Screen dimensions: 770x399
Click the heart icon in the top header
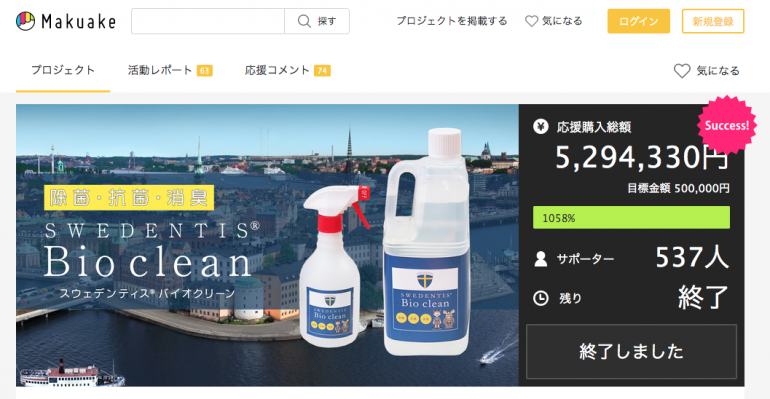point(531,21)
